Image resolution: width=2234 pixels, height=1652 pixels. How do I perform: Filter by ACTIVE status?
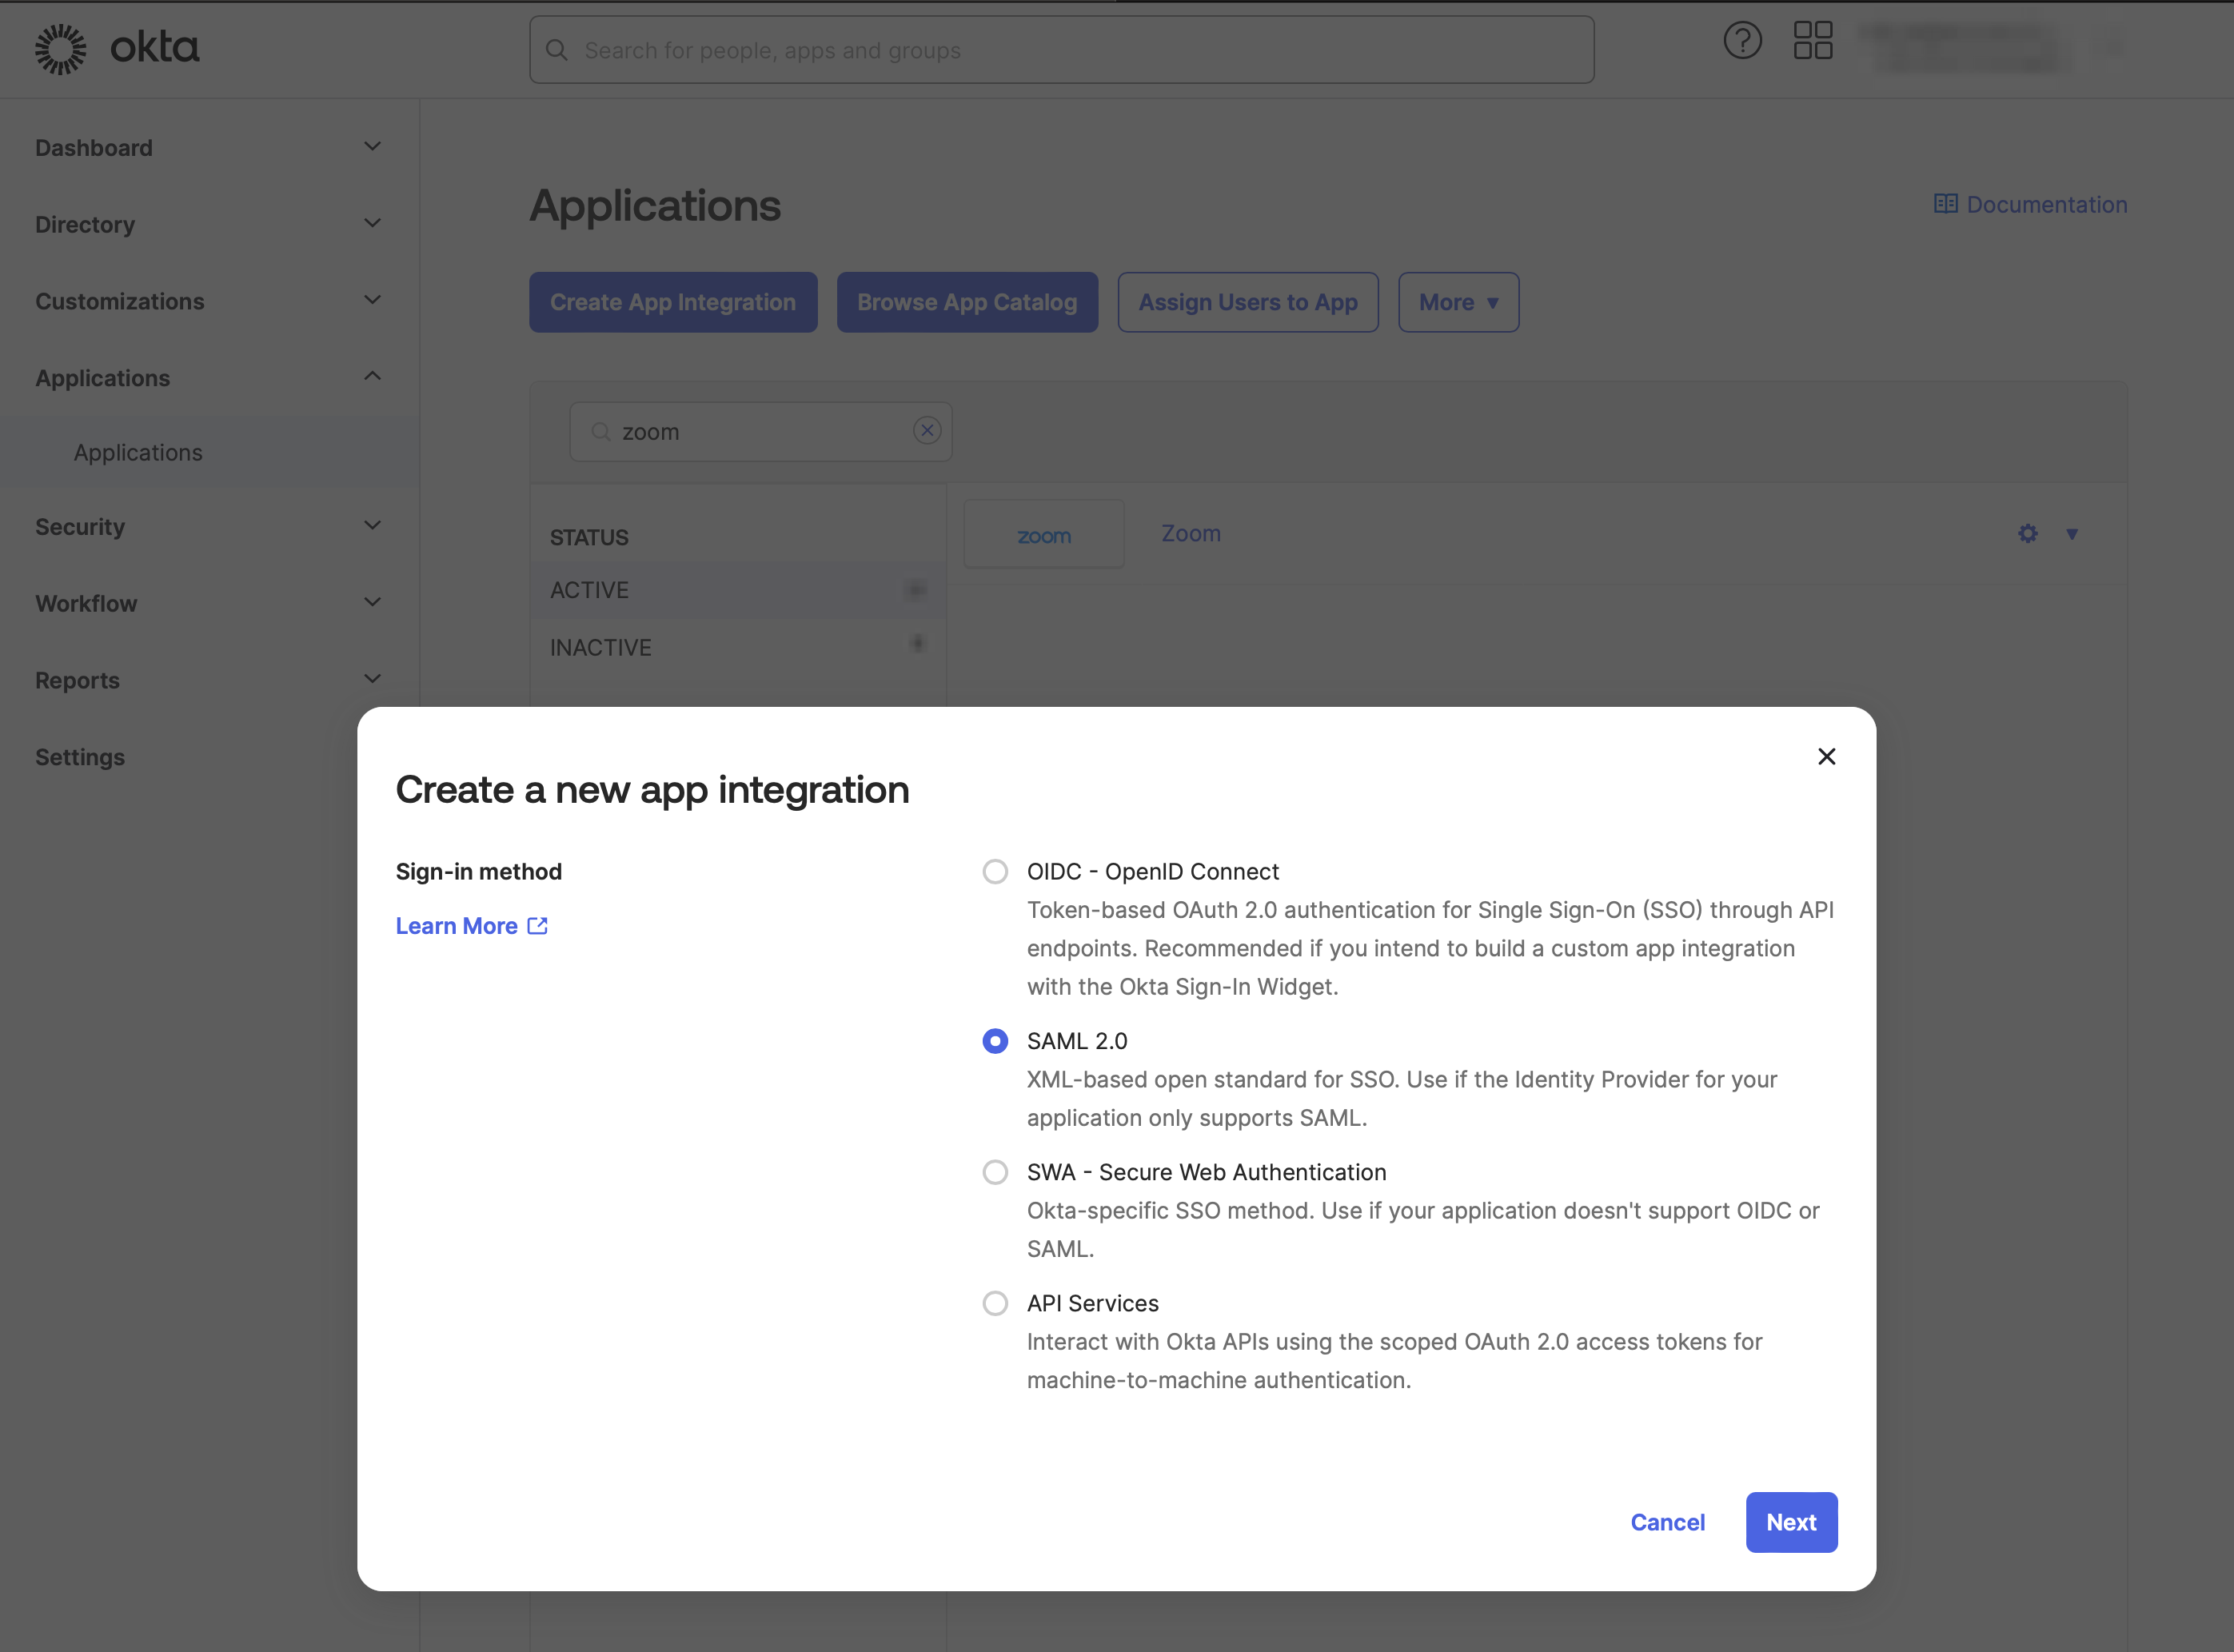[x=738, y=590]
